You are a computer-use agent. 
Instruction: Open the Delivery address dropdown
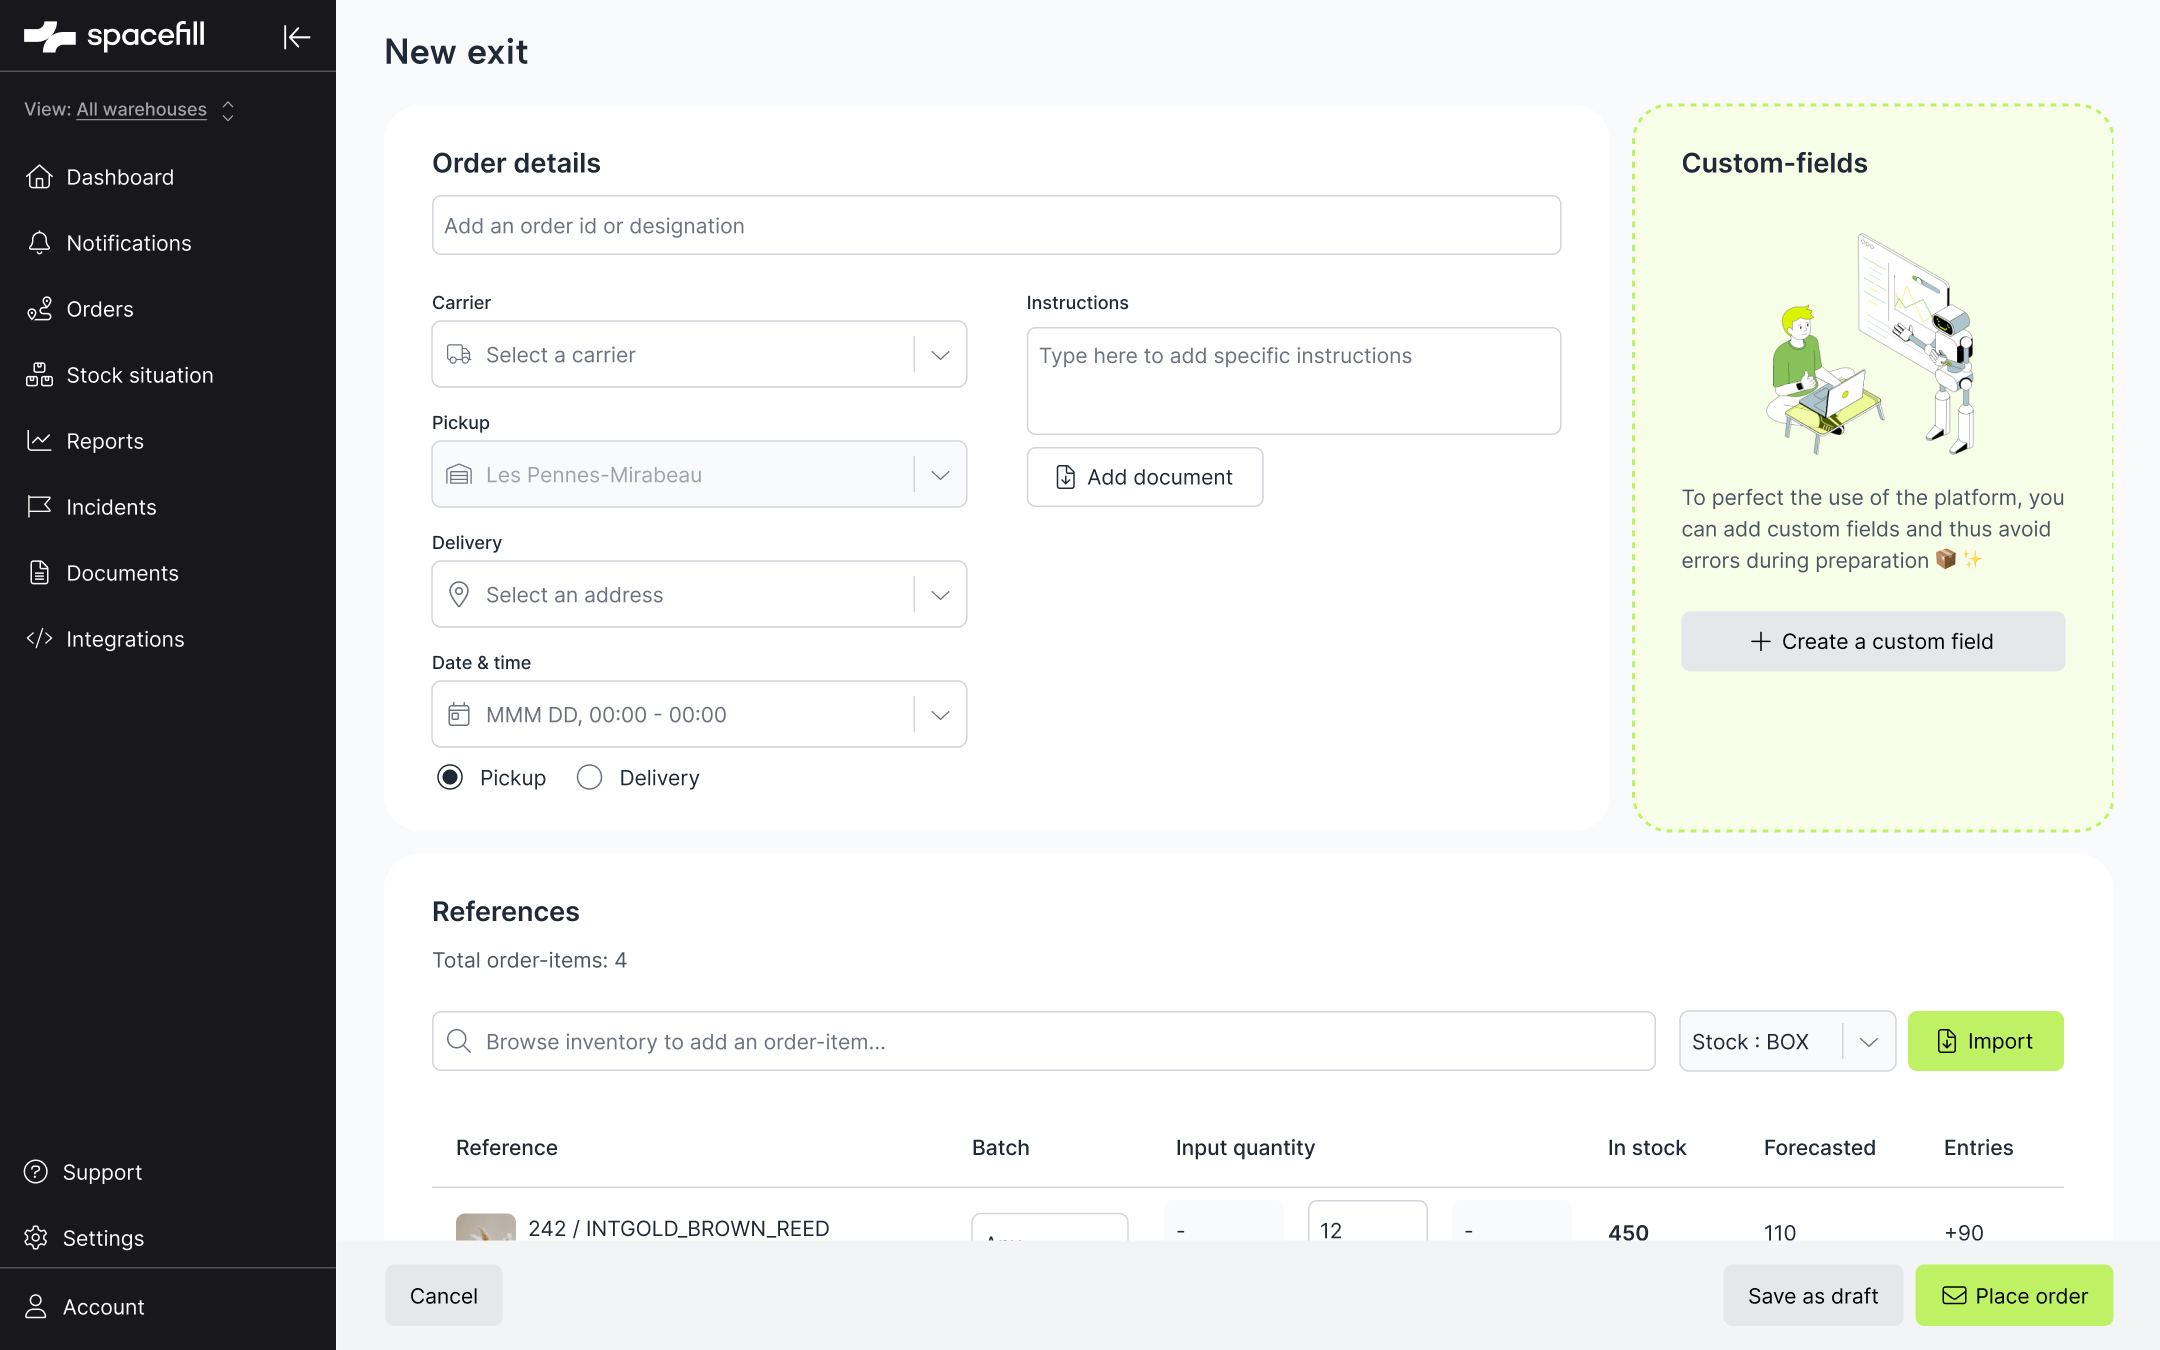tap(699, 594)
